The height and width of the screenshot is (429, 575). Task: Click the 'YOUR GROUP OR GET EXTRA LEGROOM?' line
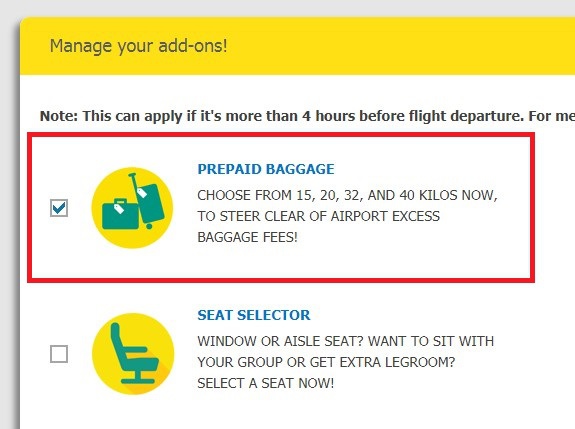point(326,362)
